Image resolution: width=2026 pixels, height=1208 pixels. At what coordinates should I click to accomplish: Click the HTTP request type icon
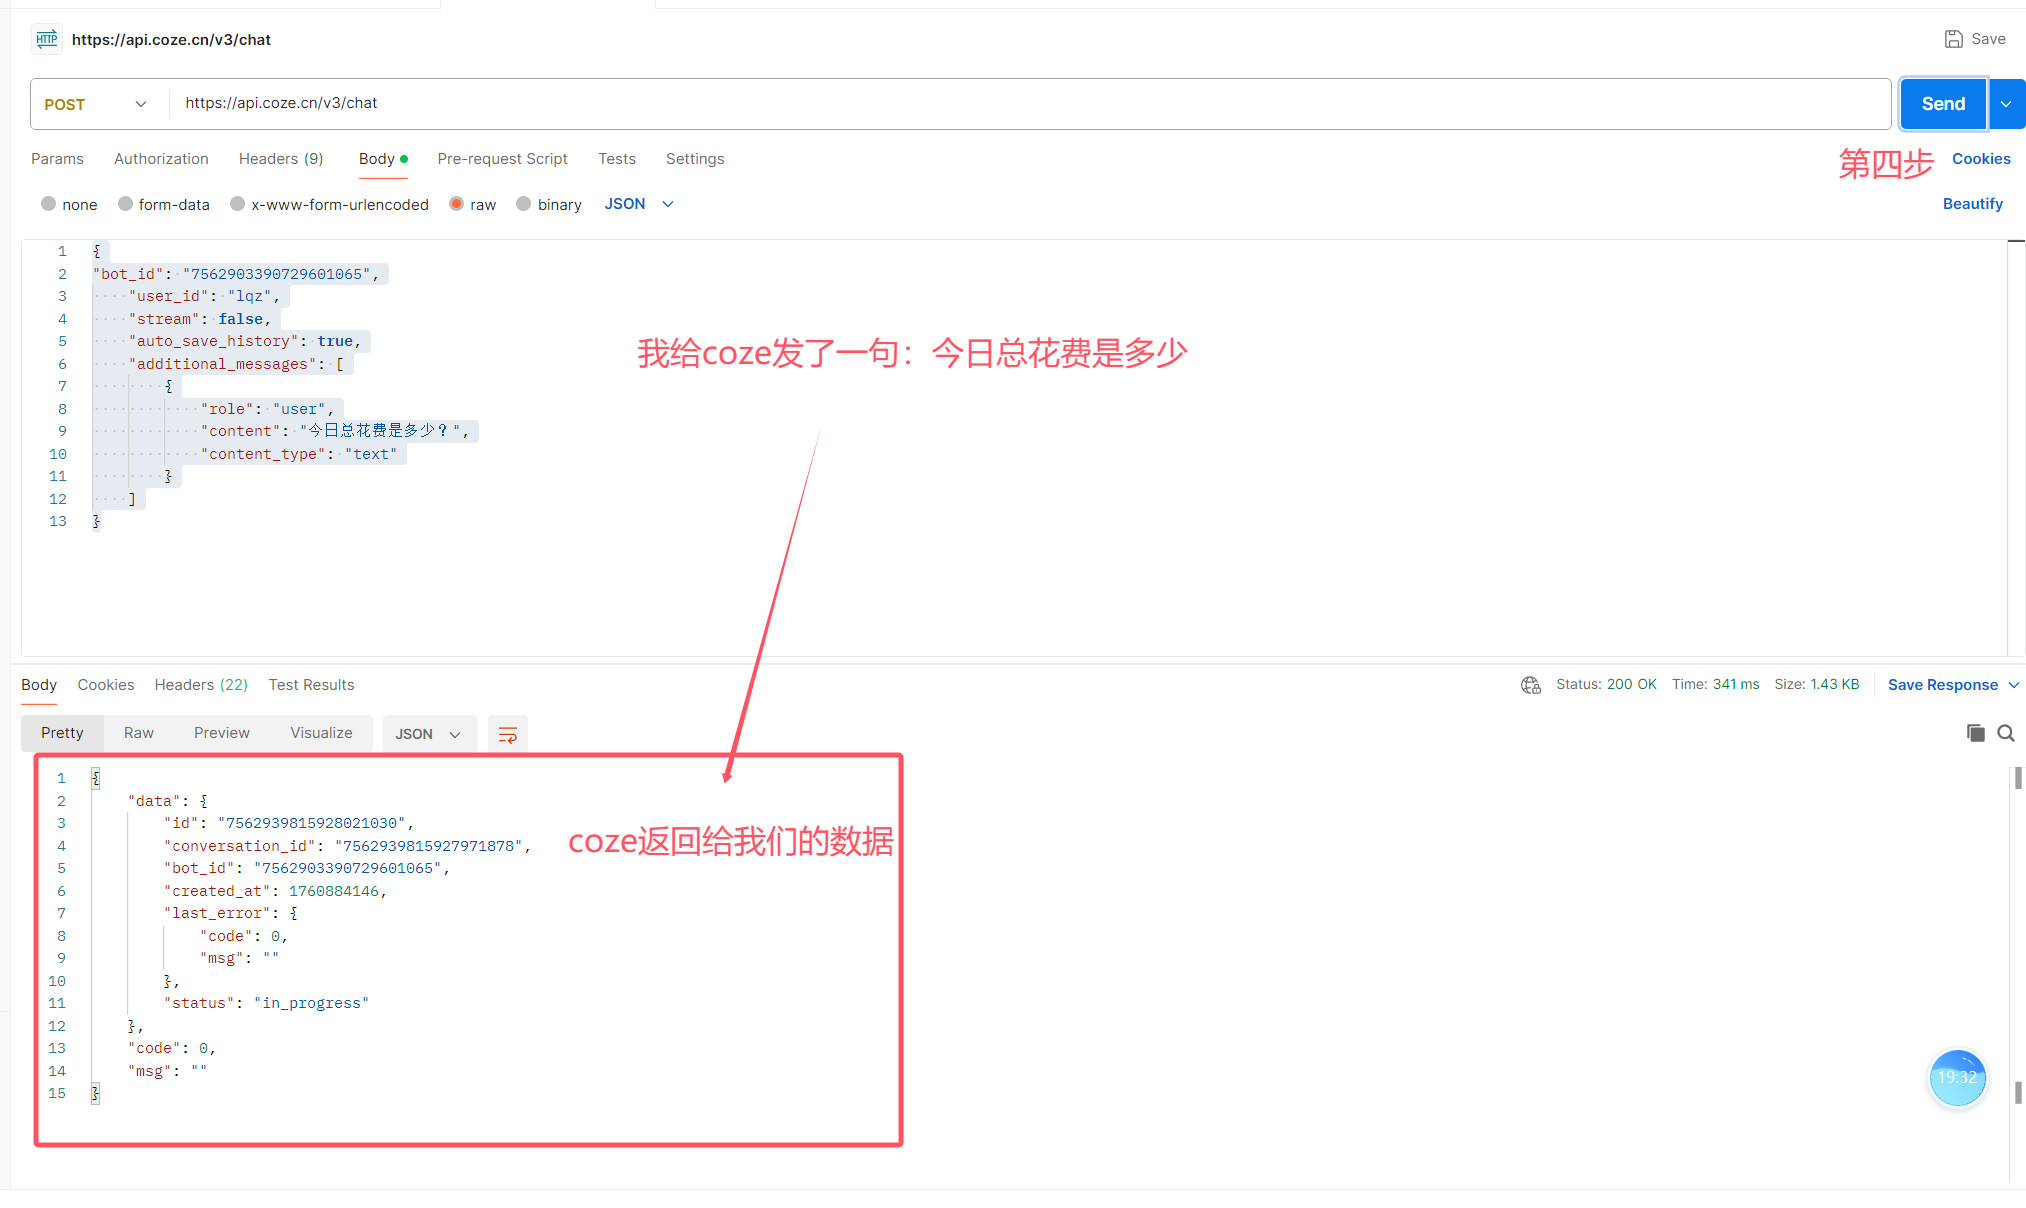click(47, 39)
